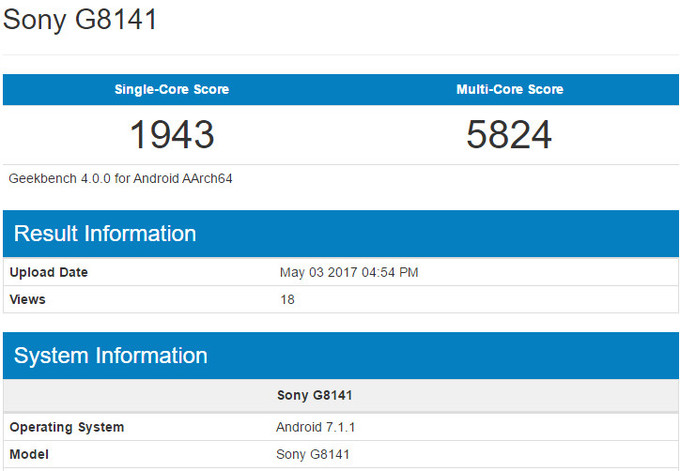Click the multi-core score value 5824
Viewport: 680px width, 471px height.
pos(509,134)
